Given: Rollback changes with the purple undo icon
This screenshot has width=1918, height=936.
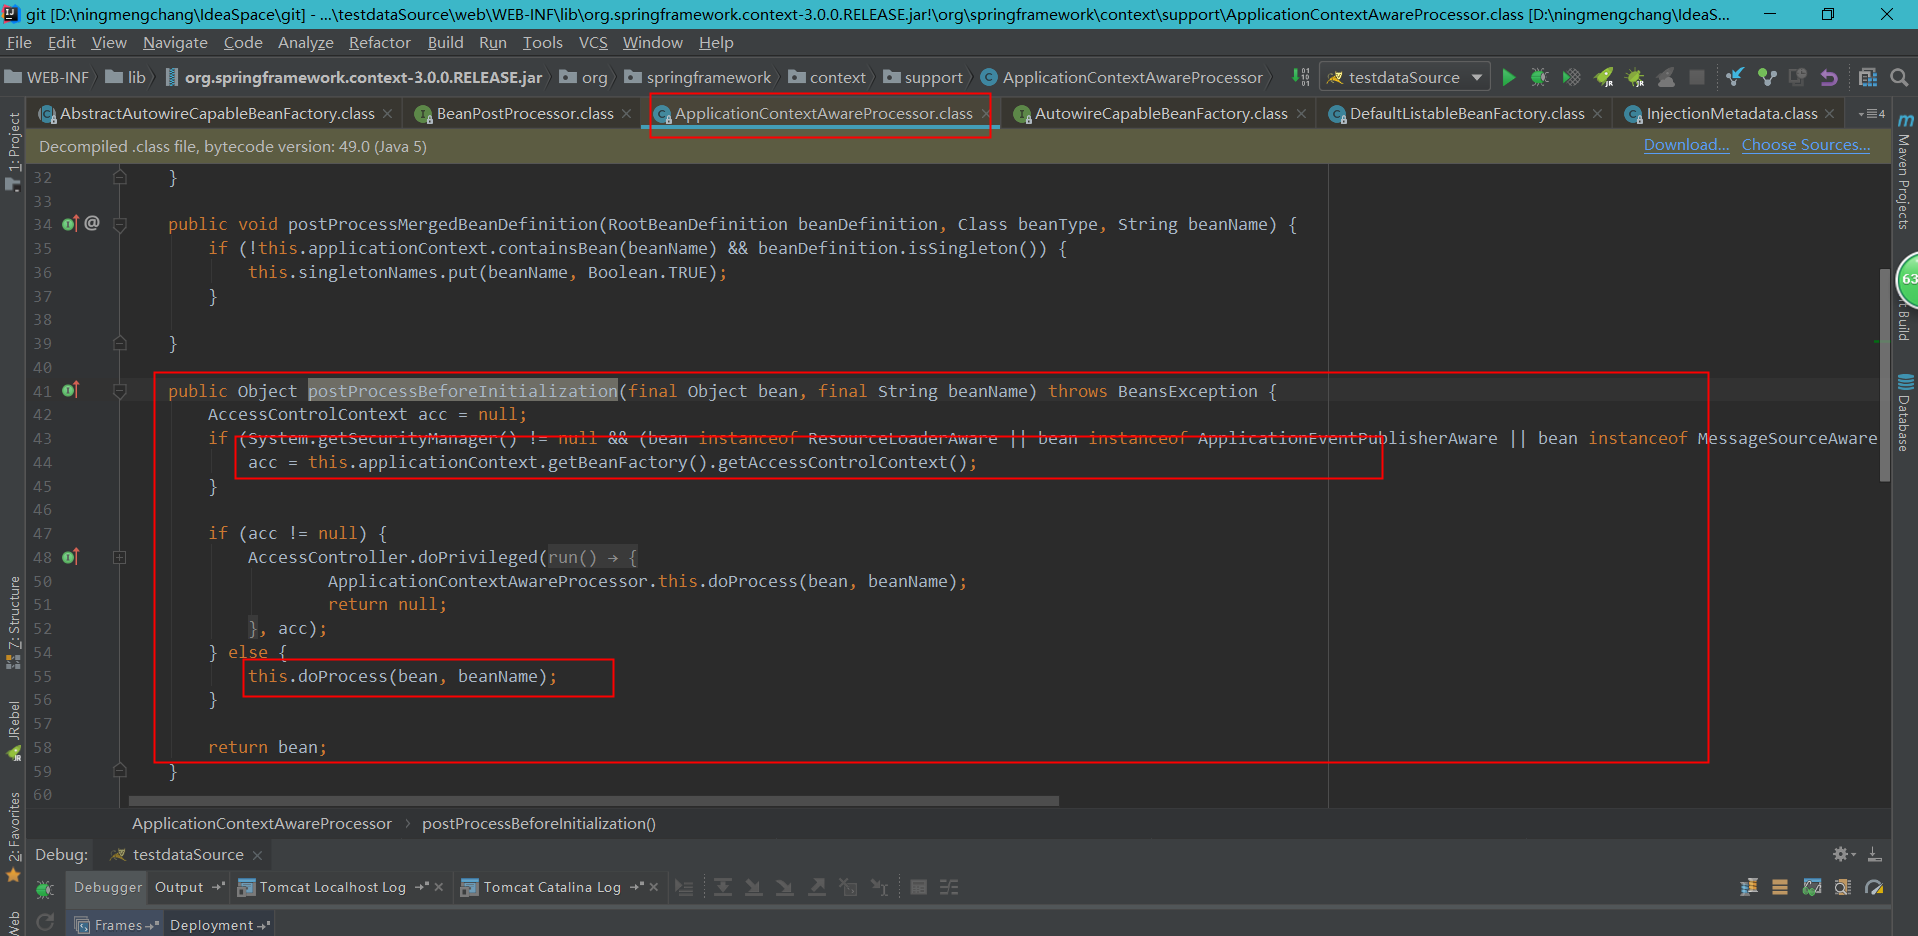Looking at the screenshot, I should (x=1829, y=76).
